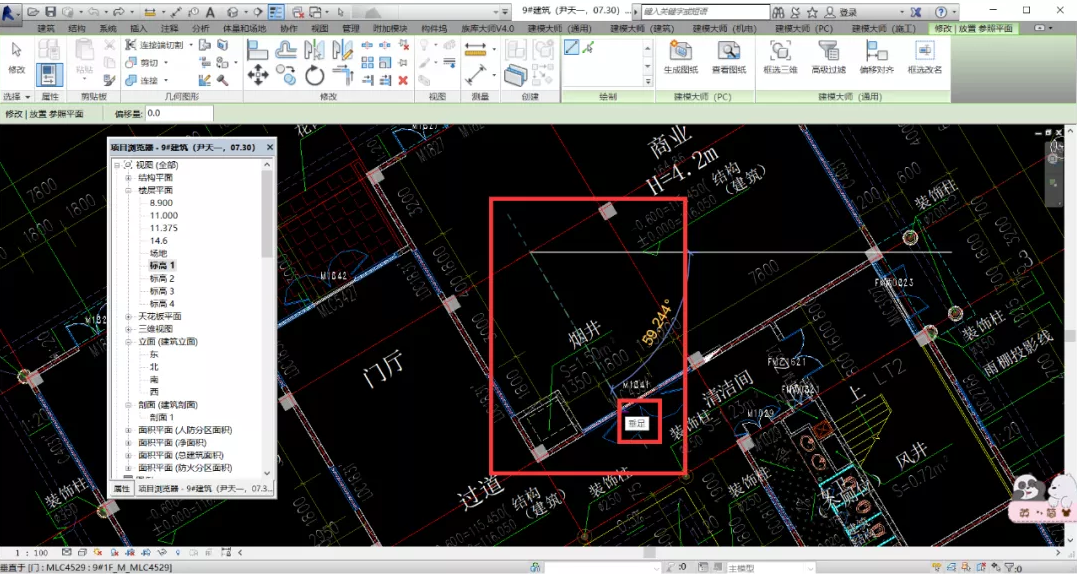This screenshot has width=1077, height=574.
Task: Toggle the Pick Lines option in 绘制 panel
Action: pos(587,47)
